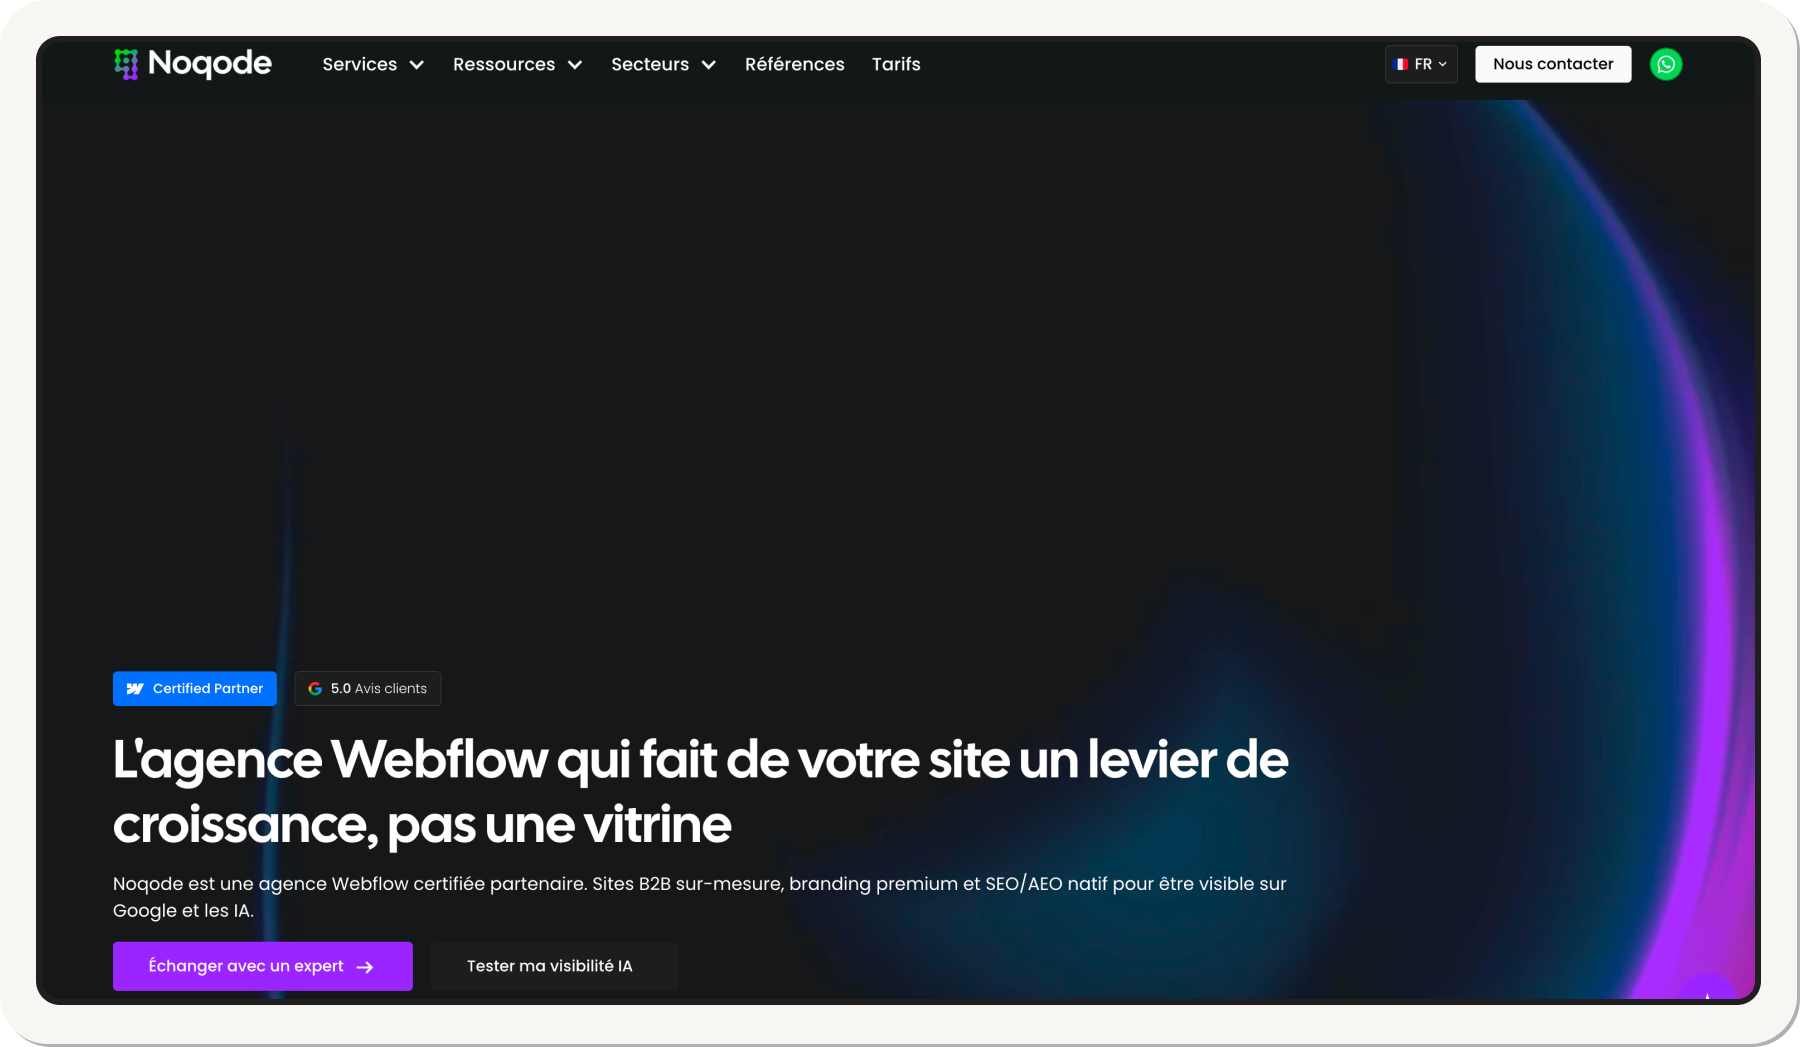
Task: Open the Services menu
Action: pyautogui.click(x=373, y=64)
